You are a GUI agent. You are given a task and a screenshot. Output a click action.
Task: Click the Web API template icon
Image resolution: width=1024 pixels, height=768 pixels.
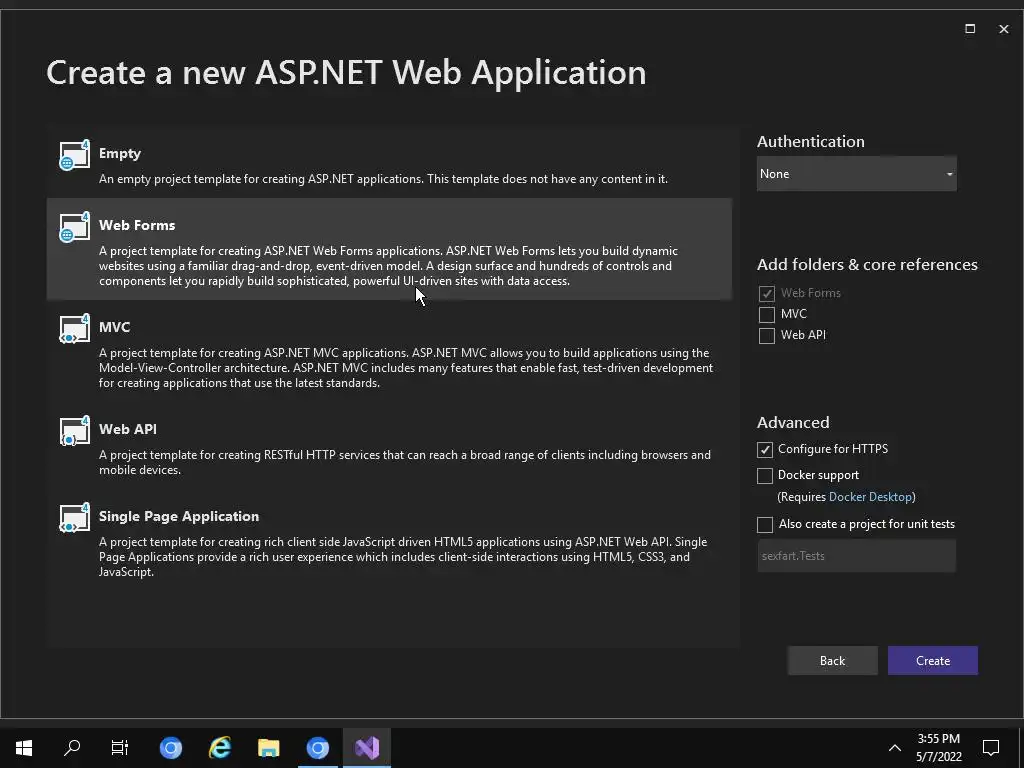pyautogui.click(x=74, y=431)
